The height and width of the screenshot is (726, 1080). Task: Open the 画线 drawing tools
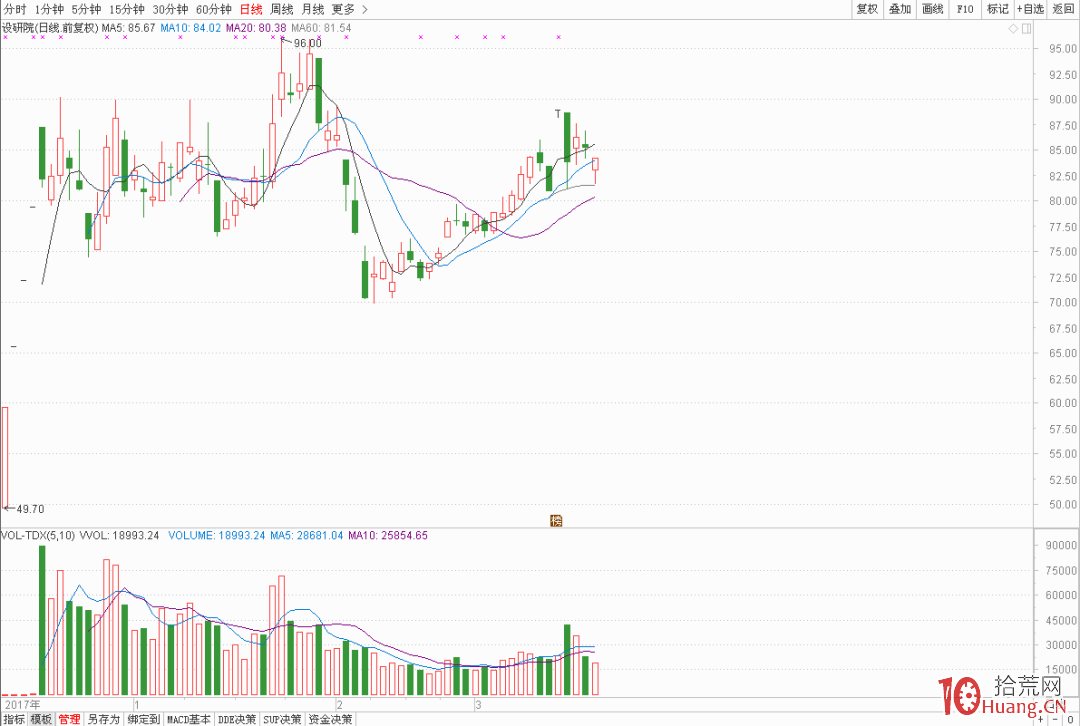point(933,9)
